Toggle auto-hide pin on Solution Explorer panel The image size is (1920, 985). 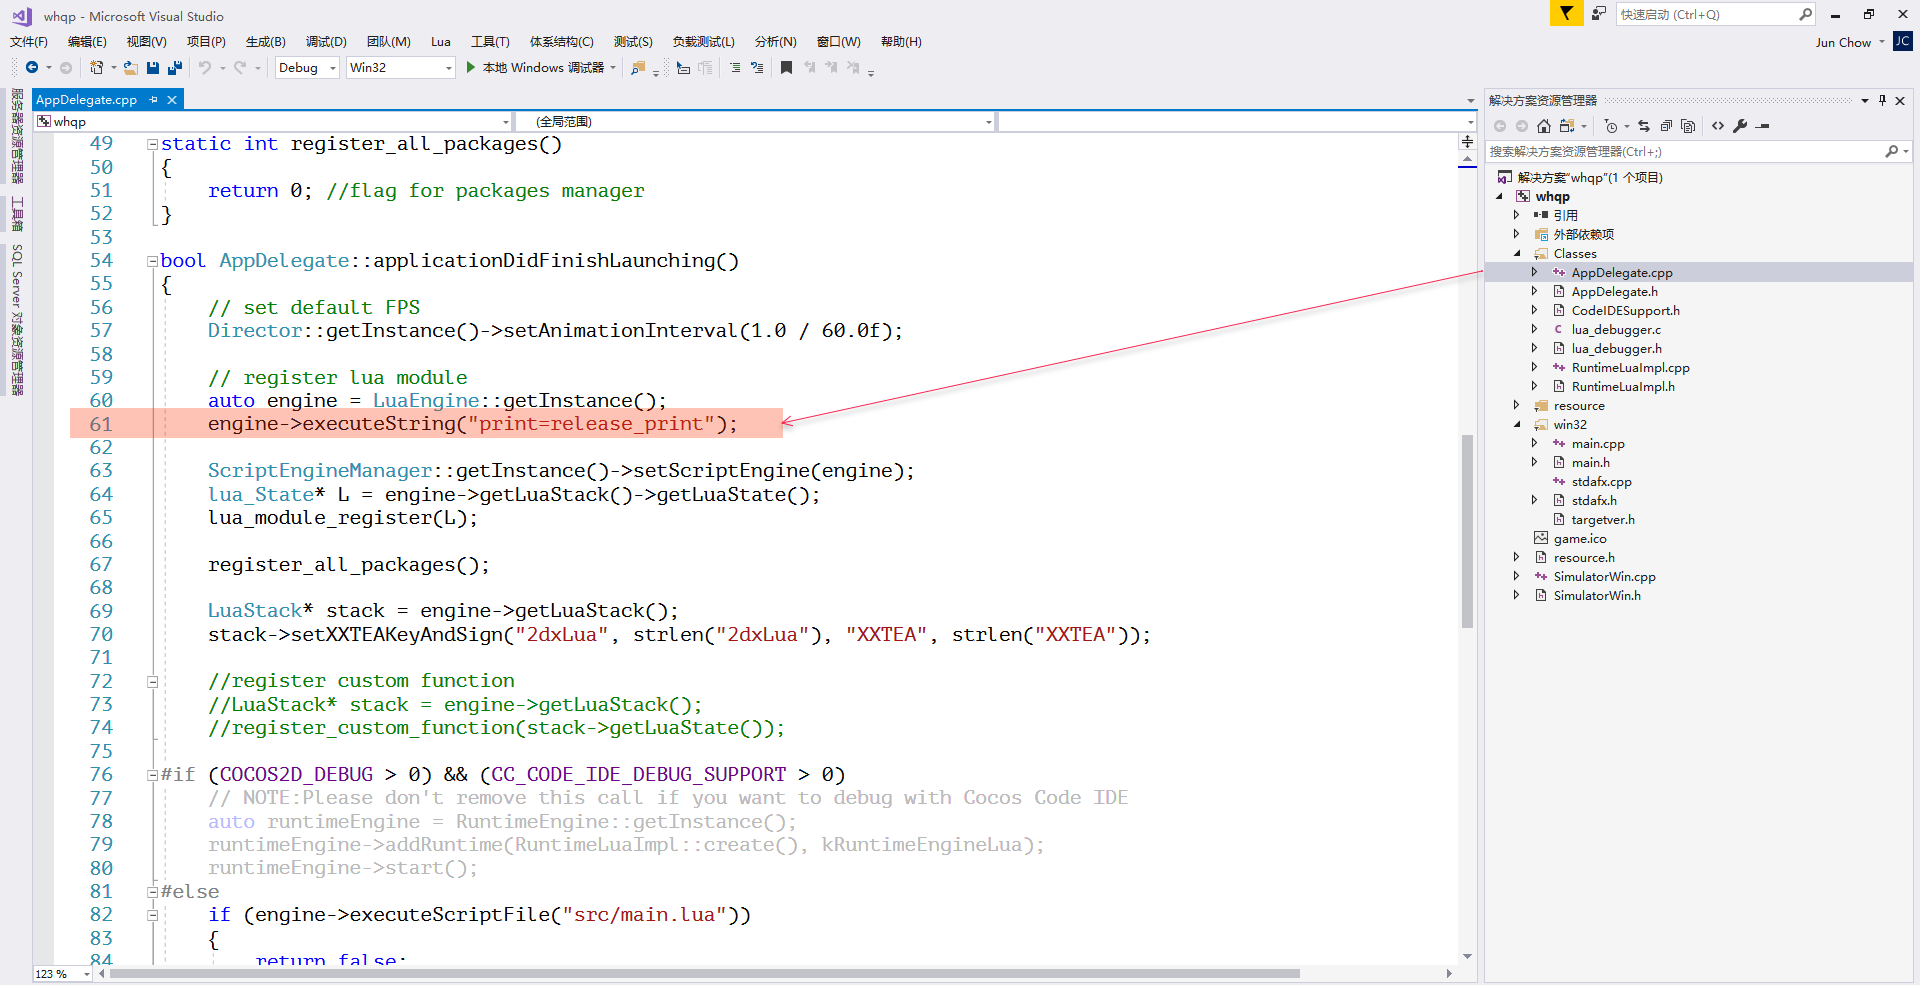click(1882, 100)
